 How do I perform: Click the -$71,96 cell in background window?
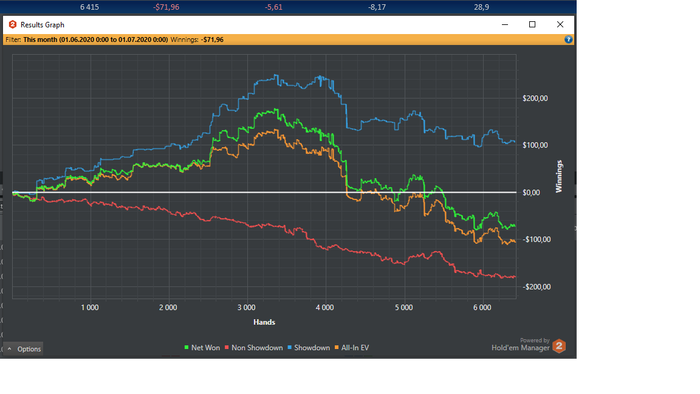(x=166, y=7)
